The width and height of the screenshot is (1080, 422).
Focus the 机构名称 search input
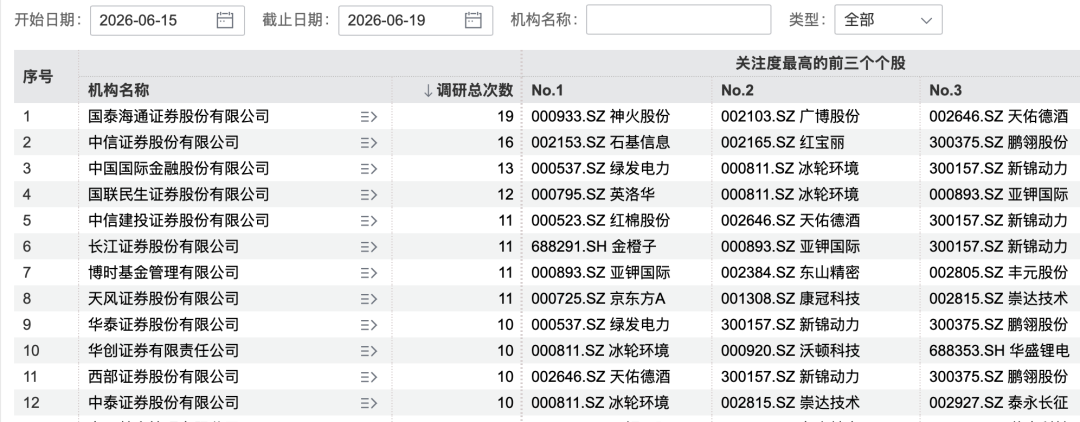point(678,19)
